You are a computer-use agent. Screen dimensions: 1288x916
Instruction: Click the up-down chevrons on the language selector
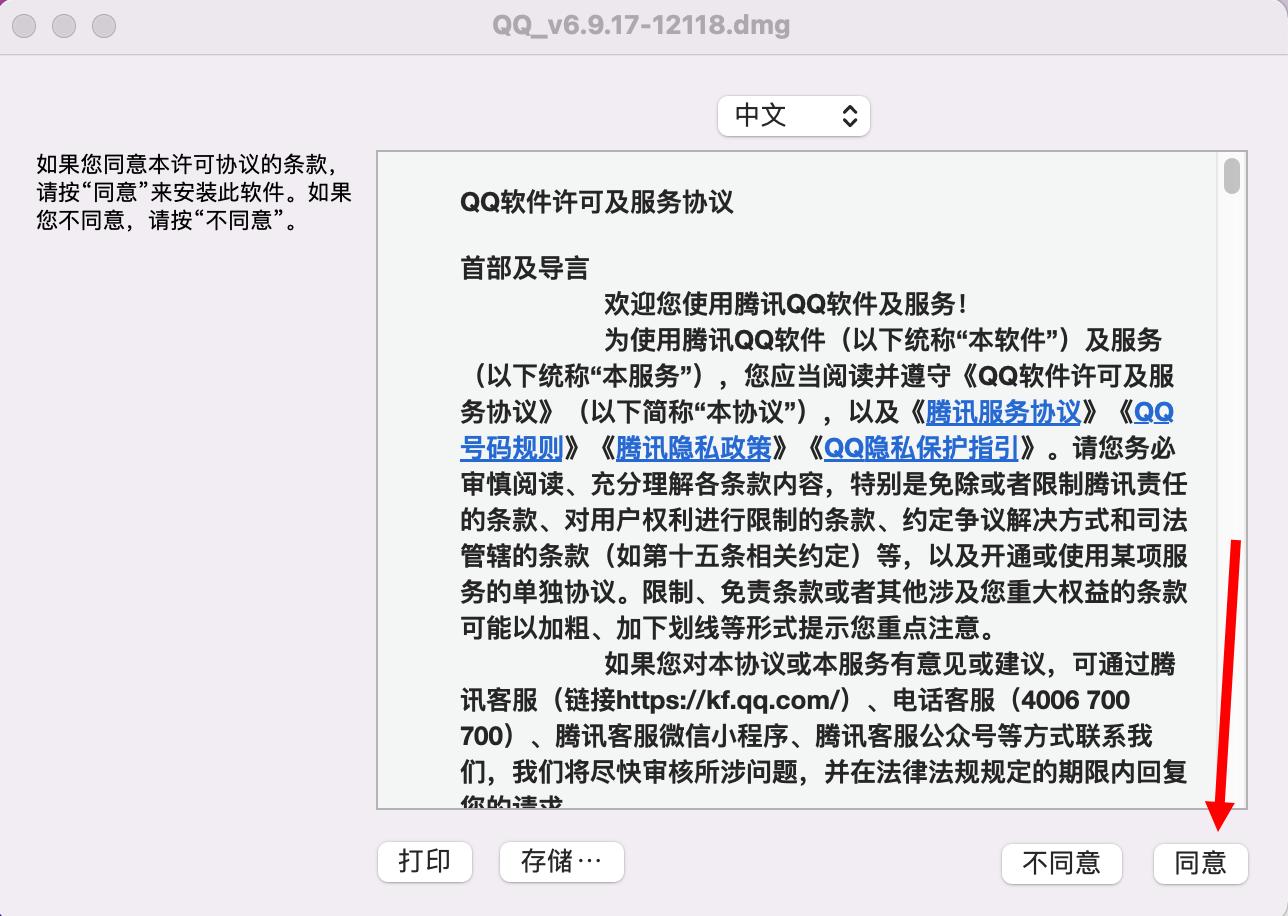[x=851, y=116]
